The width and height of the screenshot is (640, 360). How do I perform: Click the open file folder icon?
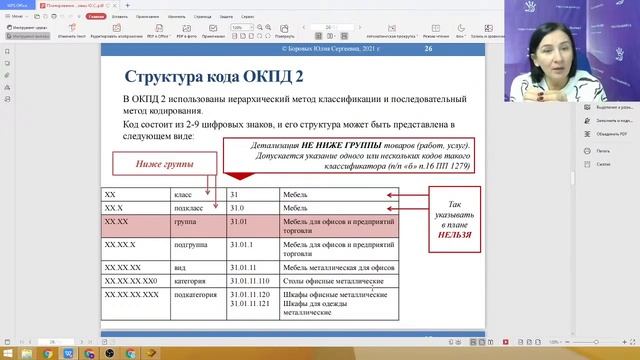pyautogui.click(x=37, y=16)
